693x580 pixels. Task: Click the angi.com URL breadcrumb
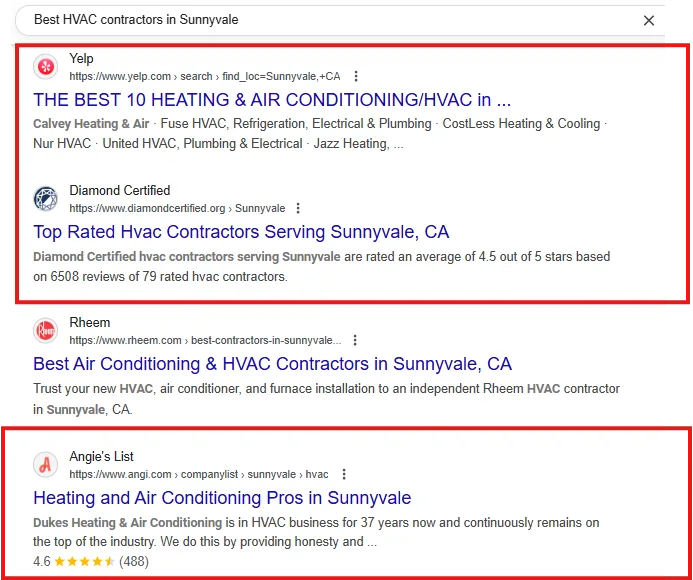click(x=198, y=474)
